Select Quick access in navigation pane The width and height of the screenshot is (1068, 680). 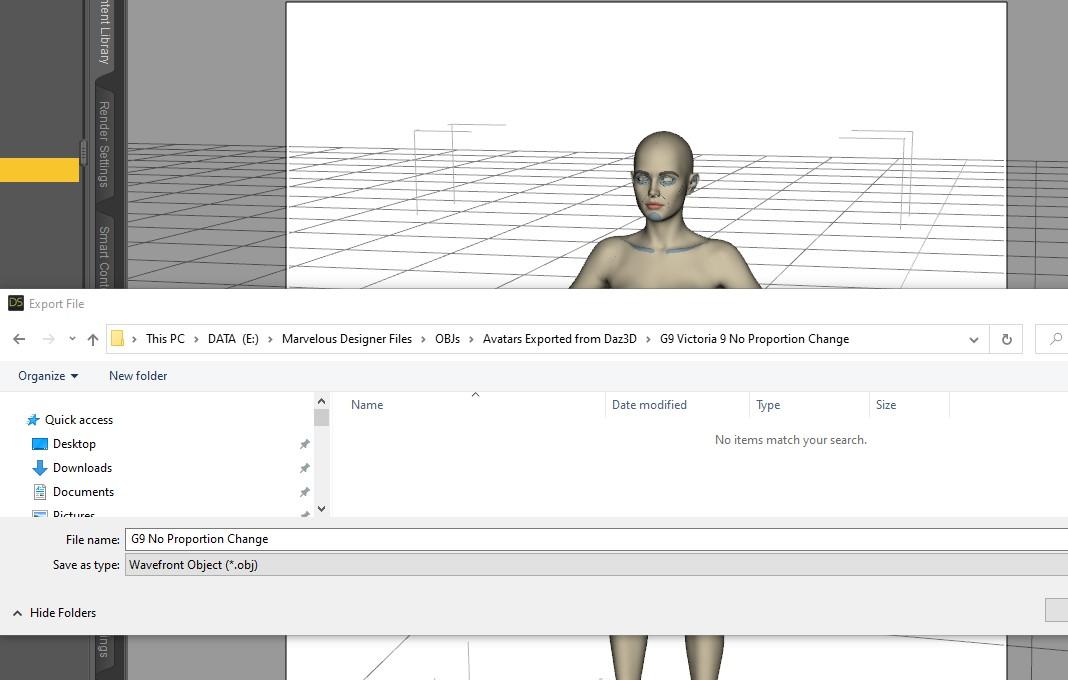pos(78,420)
